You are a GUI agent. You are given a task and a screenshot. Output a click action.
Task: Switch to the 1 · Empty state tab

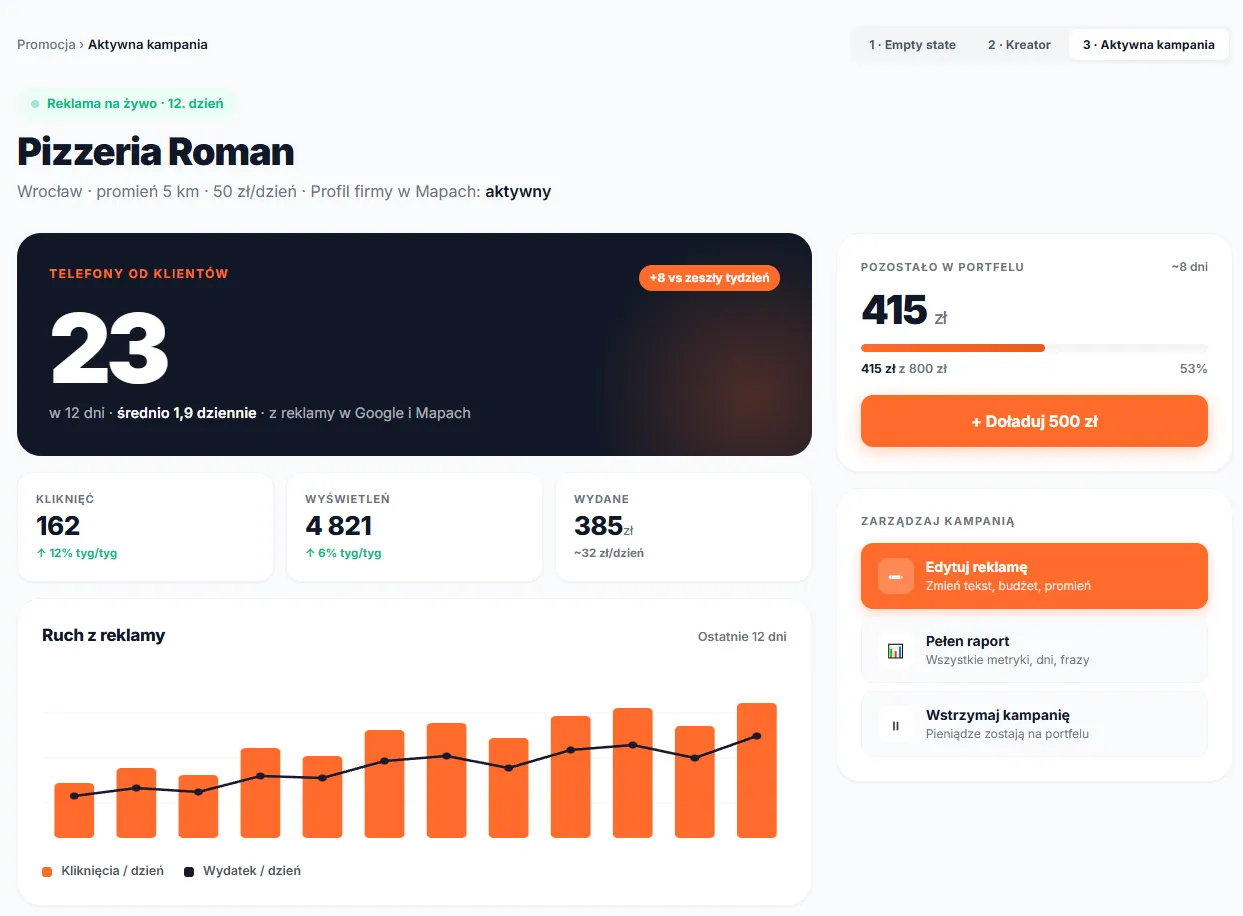(x=912, y=45)
